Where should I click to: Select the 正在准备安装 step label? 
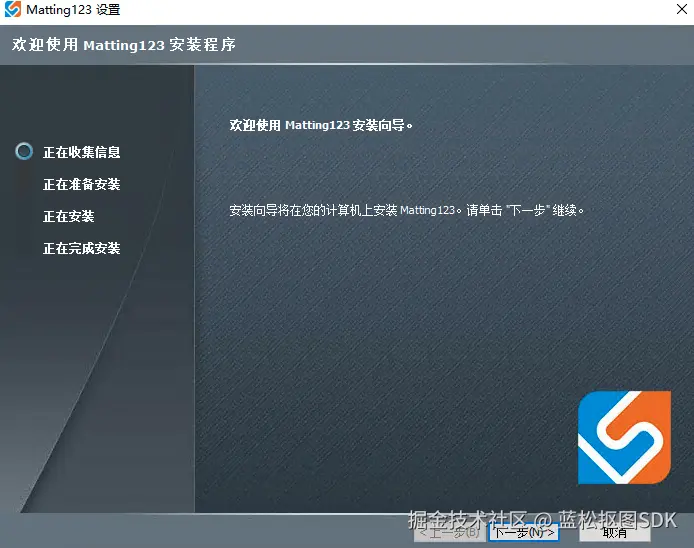81,184
